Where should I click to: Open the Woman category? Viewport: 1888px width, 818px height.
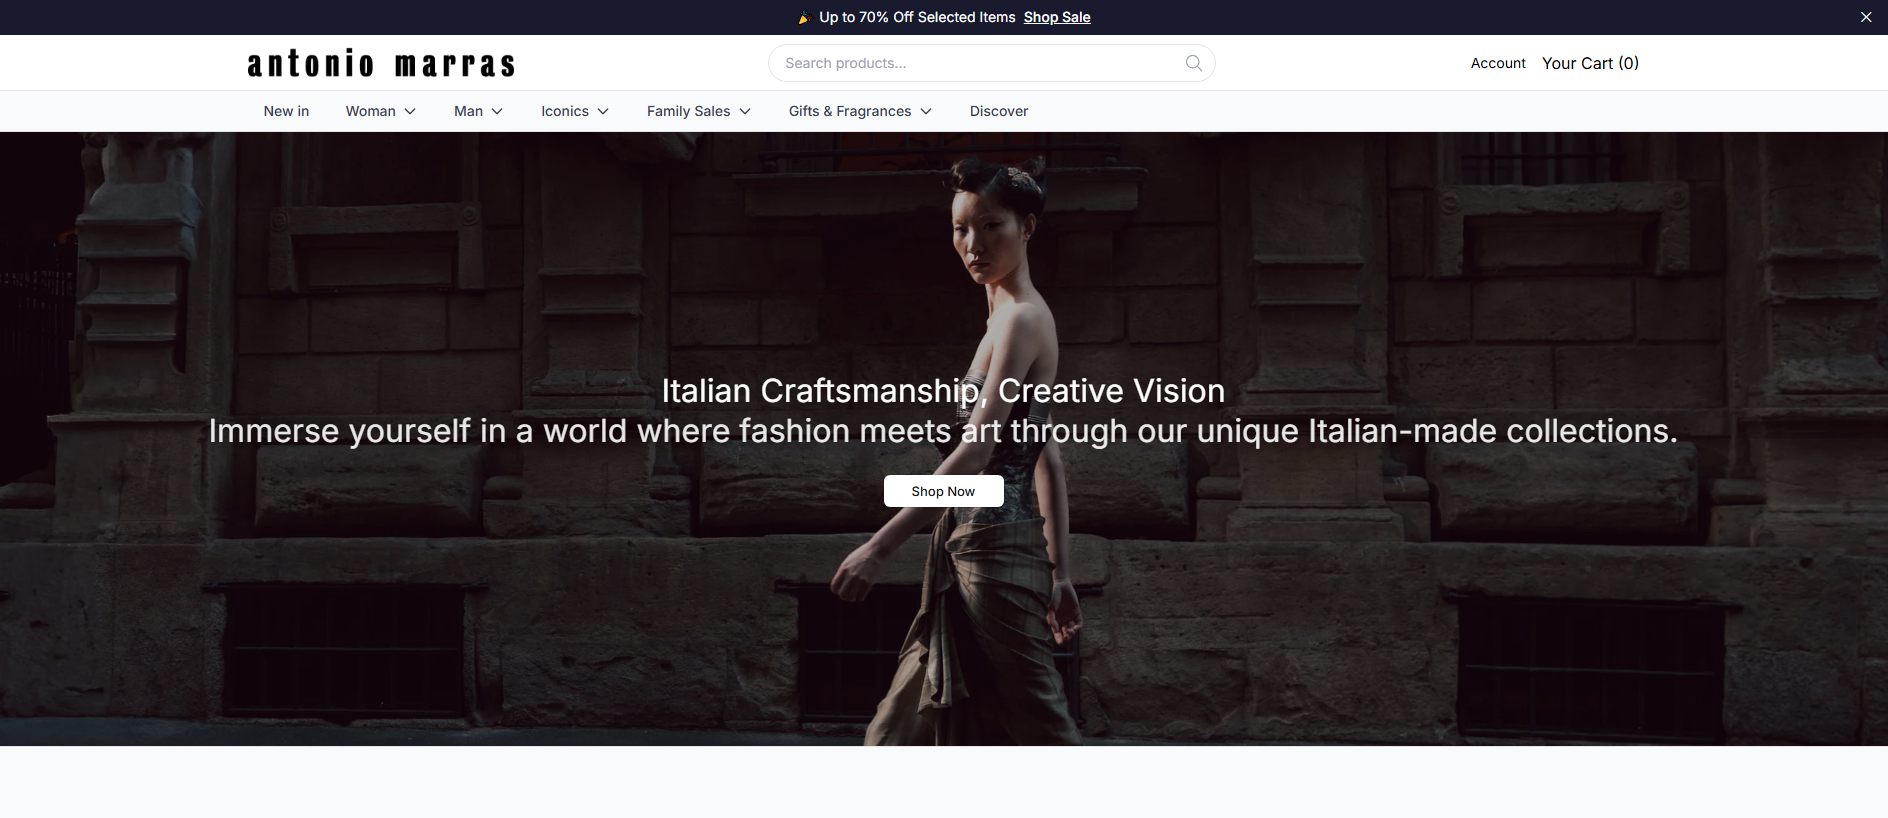tap(371, 111)
